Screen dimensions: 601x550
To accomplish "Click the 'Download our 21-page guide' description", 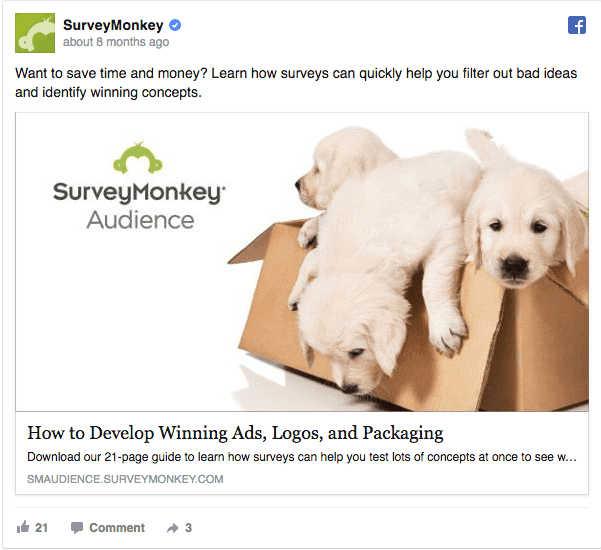I will coord(302,457).
